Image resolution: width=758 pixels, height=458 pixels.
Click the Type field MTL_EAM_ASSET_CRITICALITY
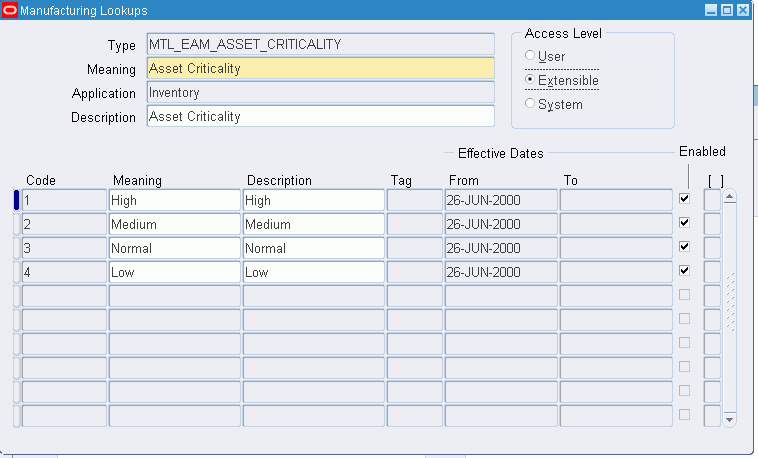click(321, 44)
